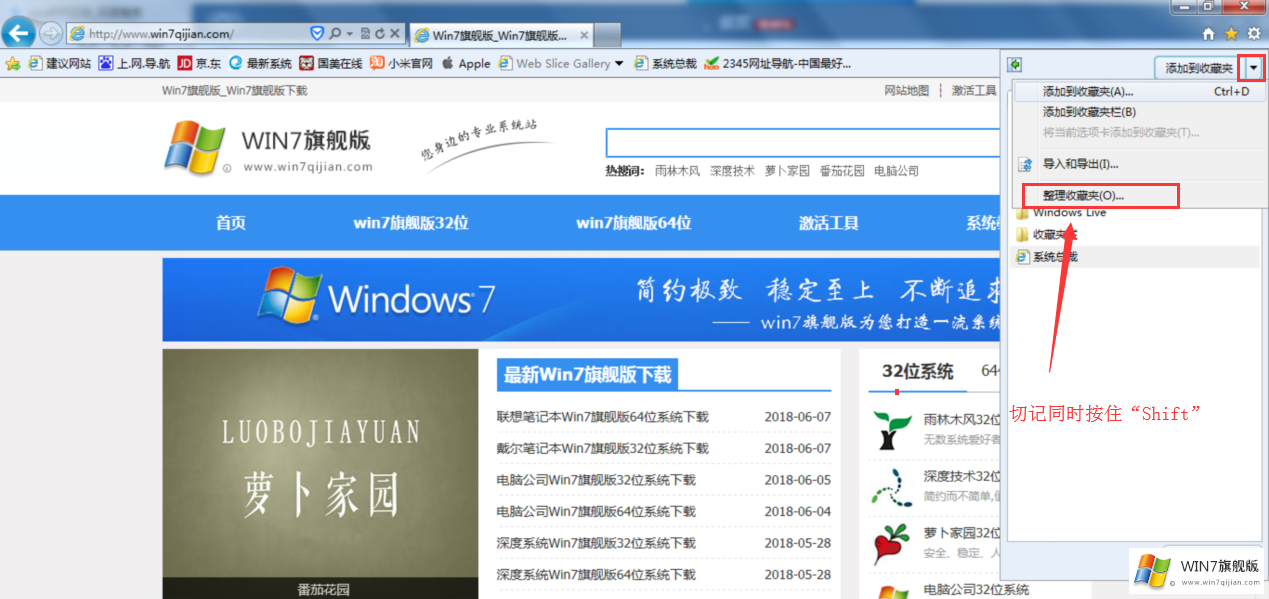This screenshot has height=599, width=1269.
Task: Click hot word 番茄花园
Action: pos(841,171)
